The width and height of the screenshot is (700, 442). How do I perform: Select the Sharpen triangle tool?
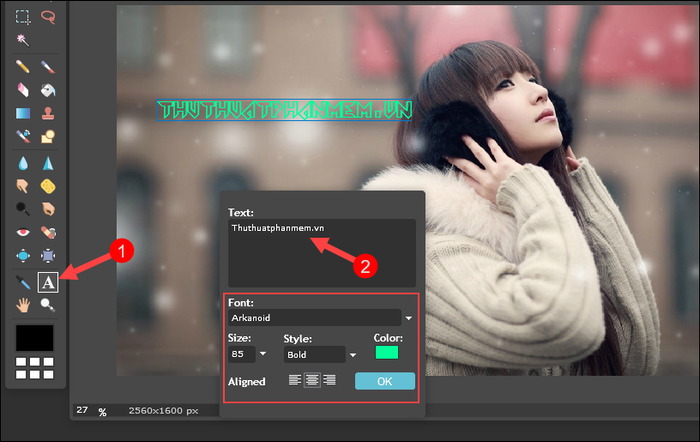point(48,163)
